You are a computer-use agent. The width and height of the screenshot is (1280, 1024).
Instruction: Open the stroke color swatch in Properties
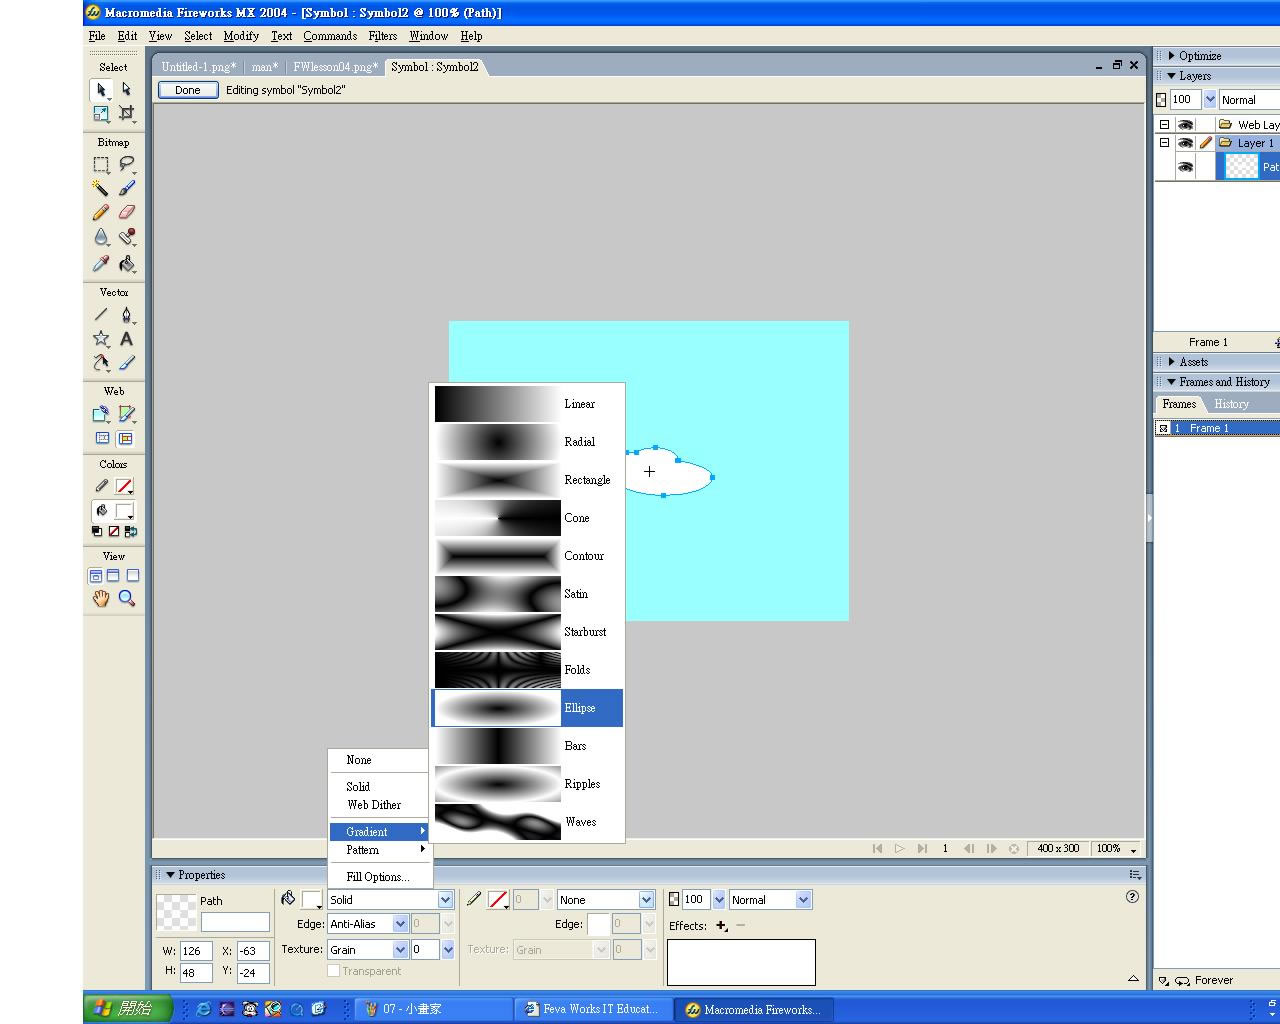coord(498,900)
